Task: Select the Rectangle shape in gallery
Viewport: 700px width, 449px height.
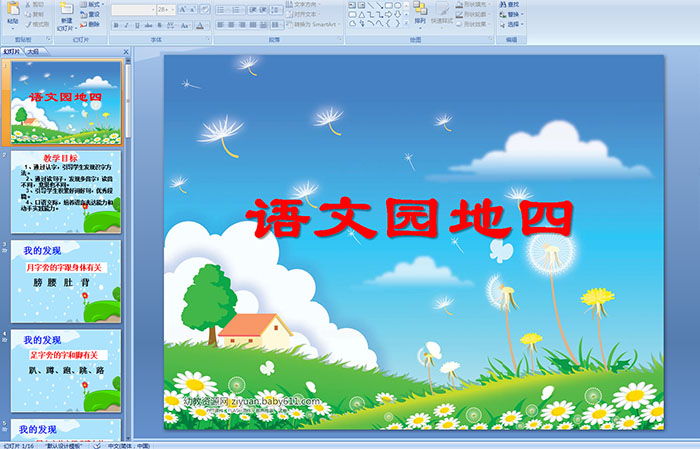Action: (389, 5)
